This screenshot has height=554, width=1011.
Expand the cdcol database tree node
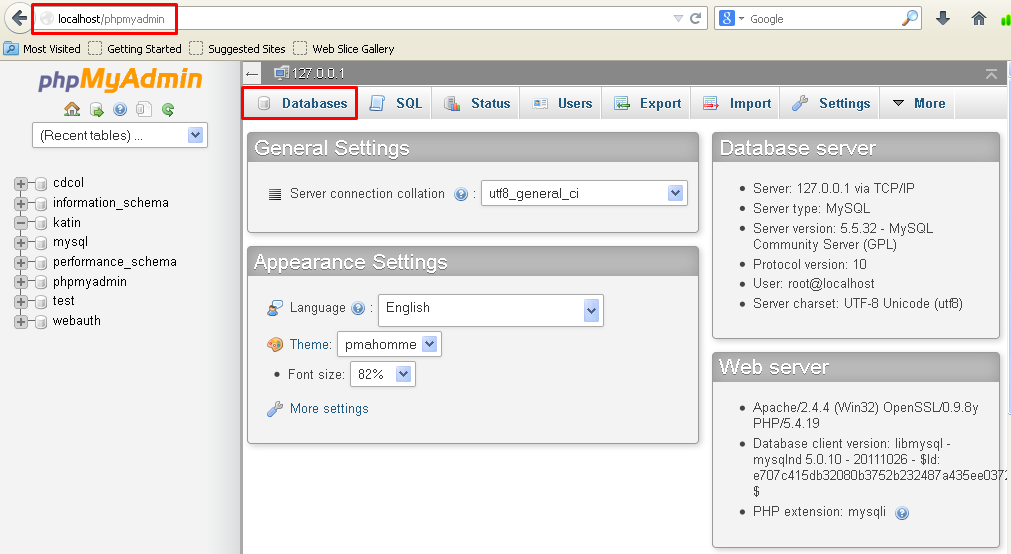(x=21, y=184)
